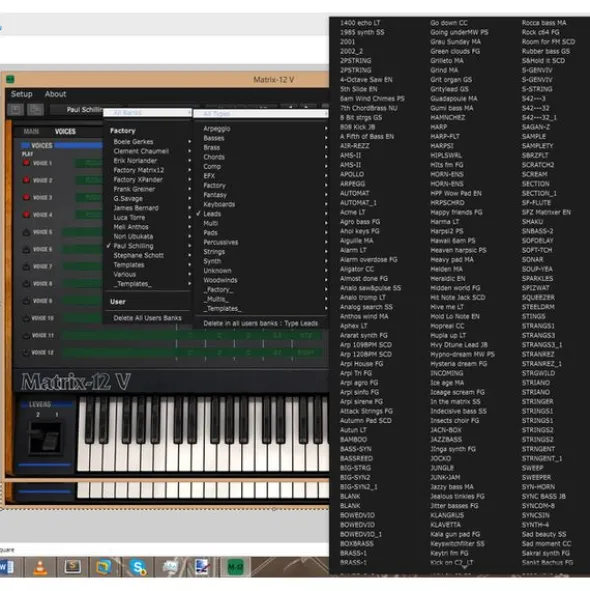Click the first save preset toolbar icon
This screenshot has height=591, width=590.
(x=16, y=109)
